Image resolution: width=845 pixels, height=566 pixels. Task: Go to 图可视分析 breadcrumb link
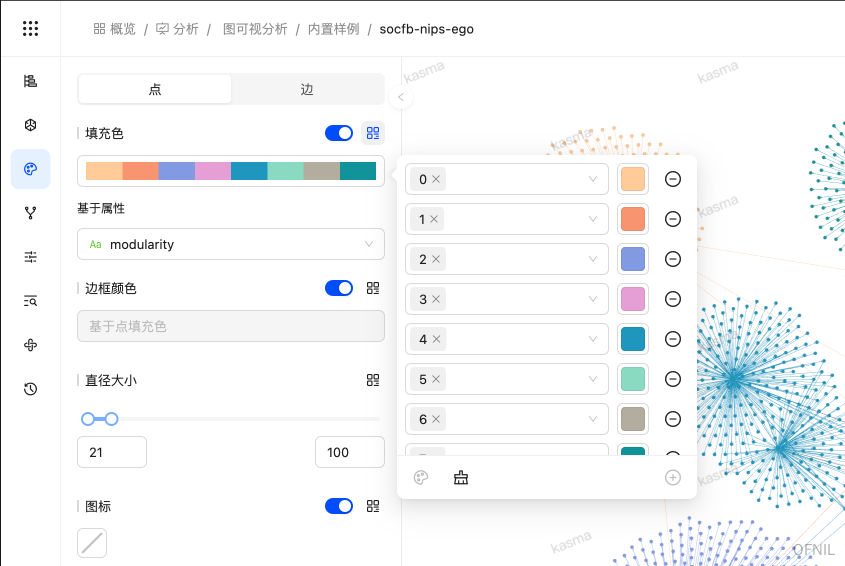[255, 29]
